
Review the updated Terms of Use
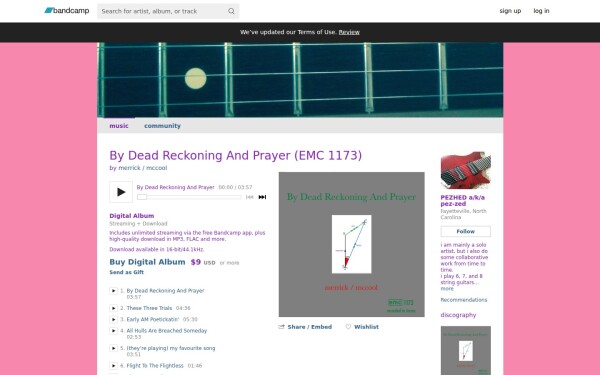[x=349, y=32]
